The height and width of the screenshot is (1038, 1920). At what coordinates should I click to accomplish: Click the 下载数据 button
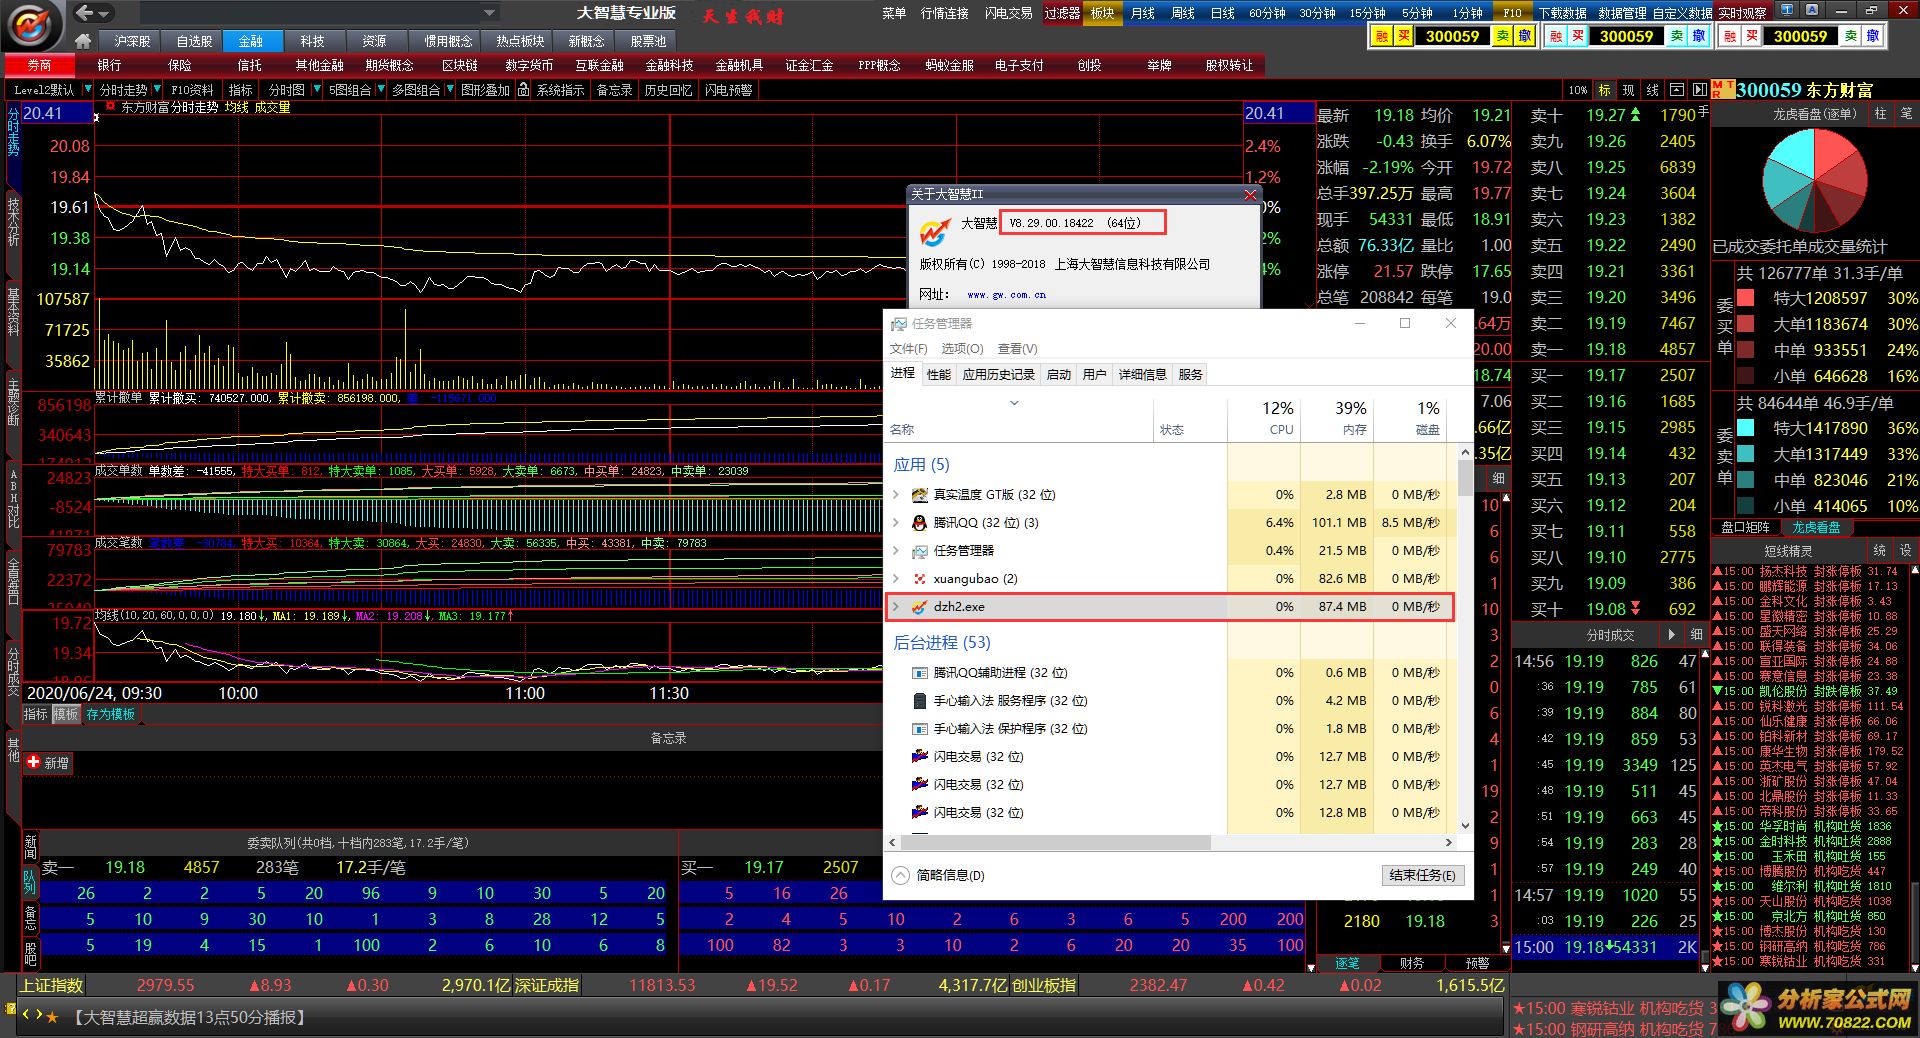1562,13
